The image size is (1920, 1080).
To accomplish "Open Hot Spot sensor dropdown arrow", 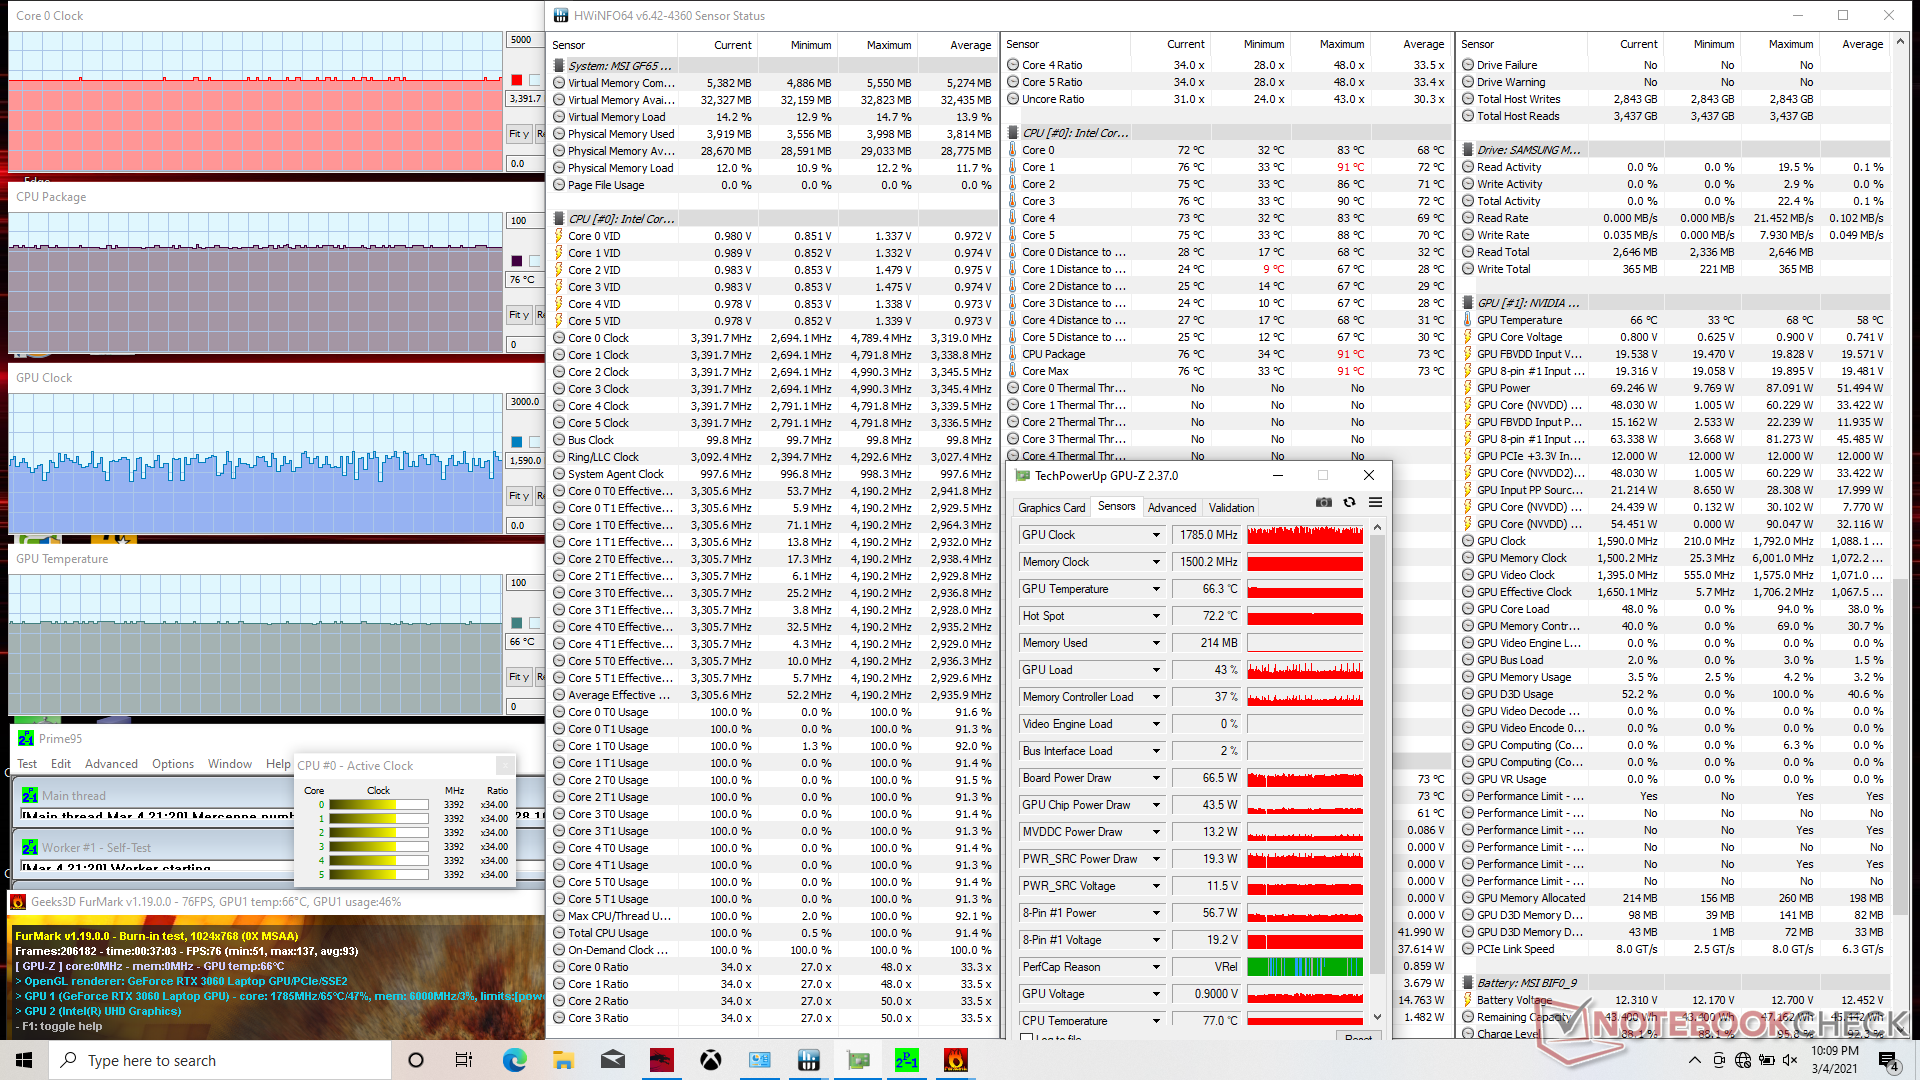I will [1156, 616].
